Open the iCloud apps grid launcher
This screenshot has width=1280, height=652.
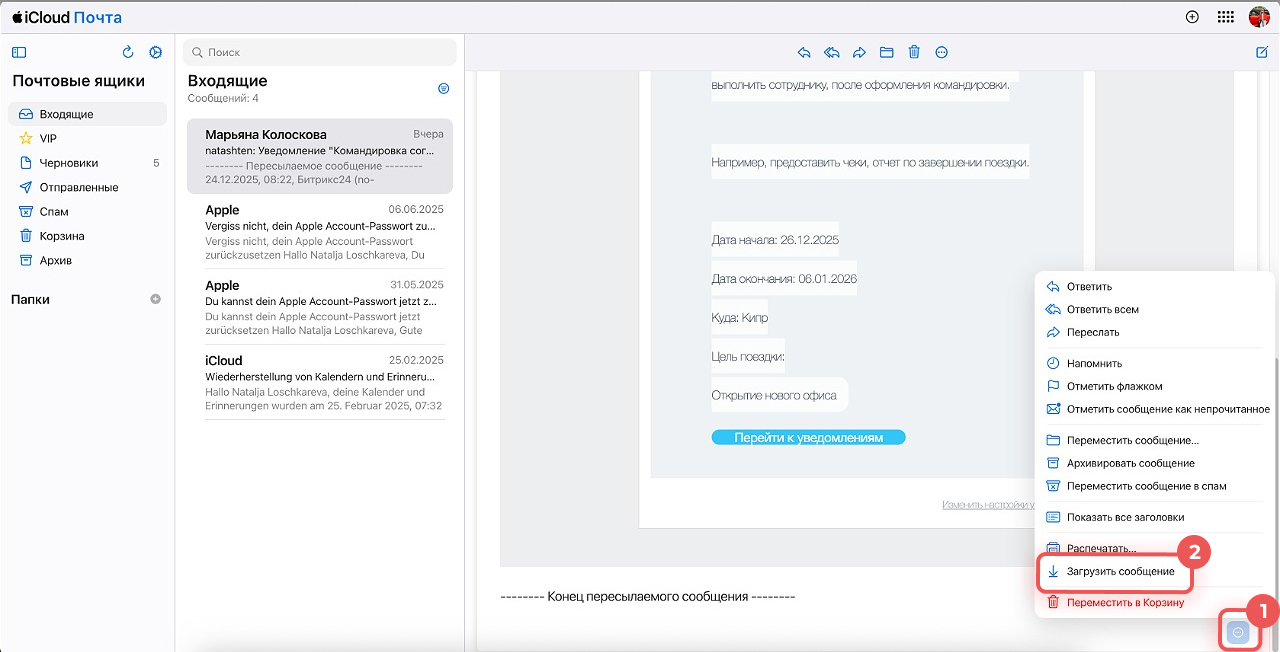click(x=1225, y=17)
